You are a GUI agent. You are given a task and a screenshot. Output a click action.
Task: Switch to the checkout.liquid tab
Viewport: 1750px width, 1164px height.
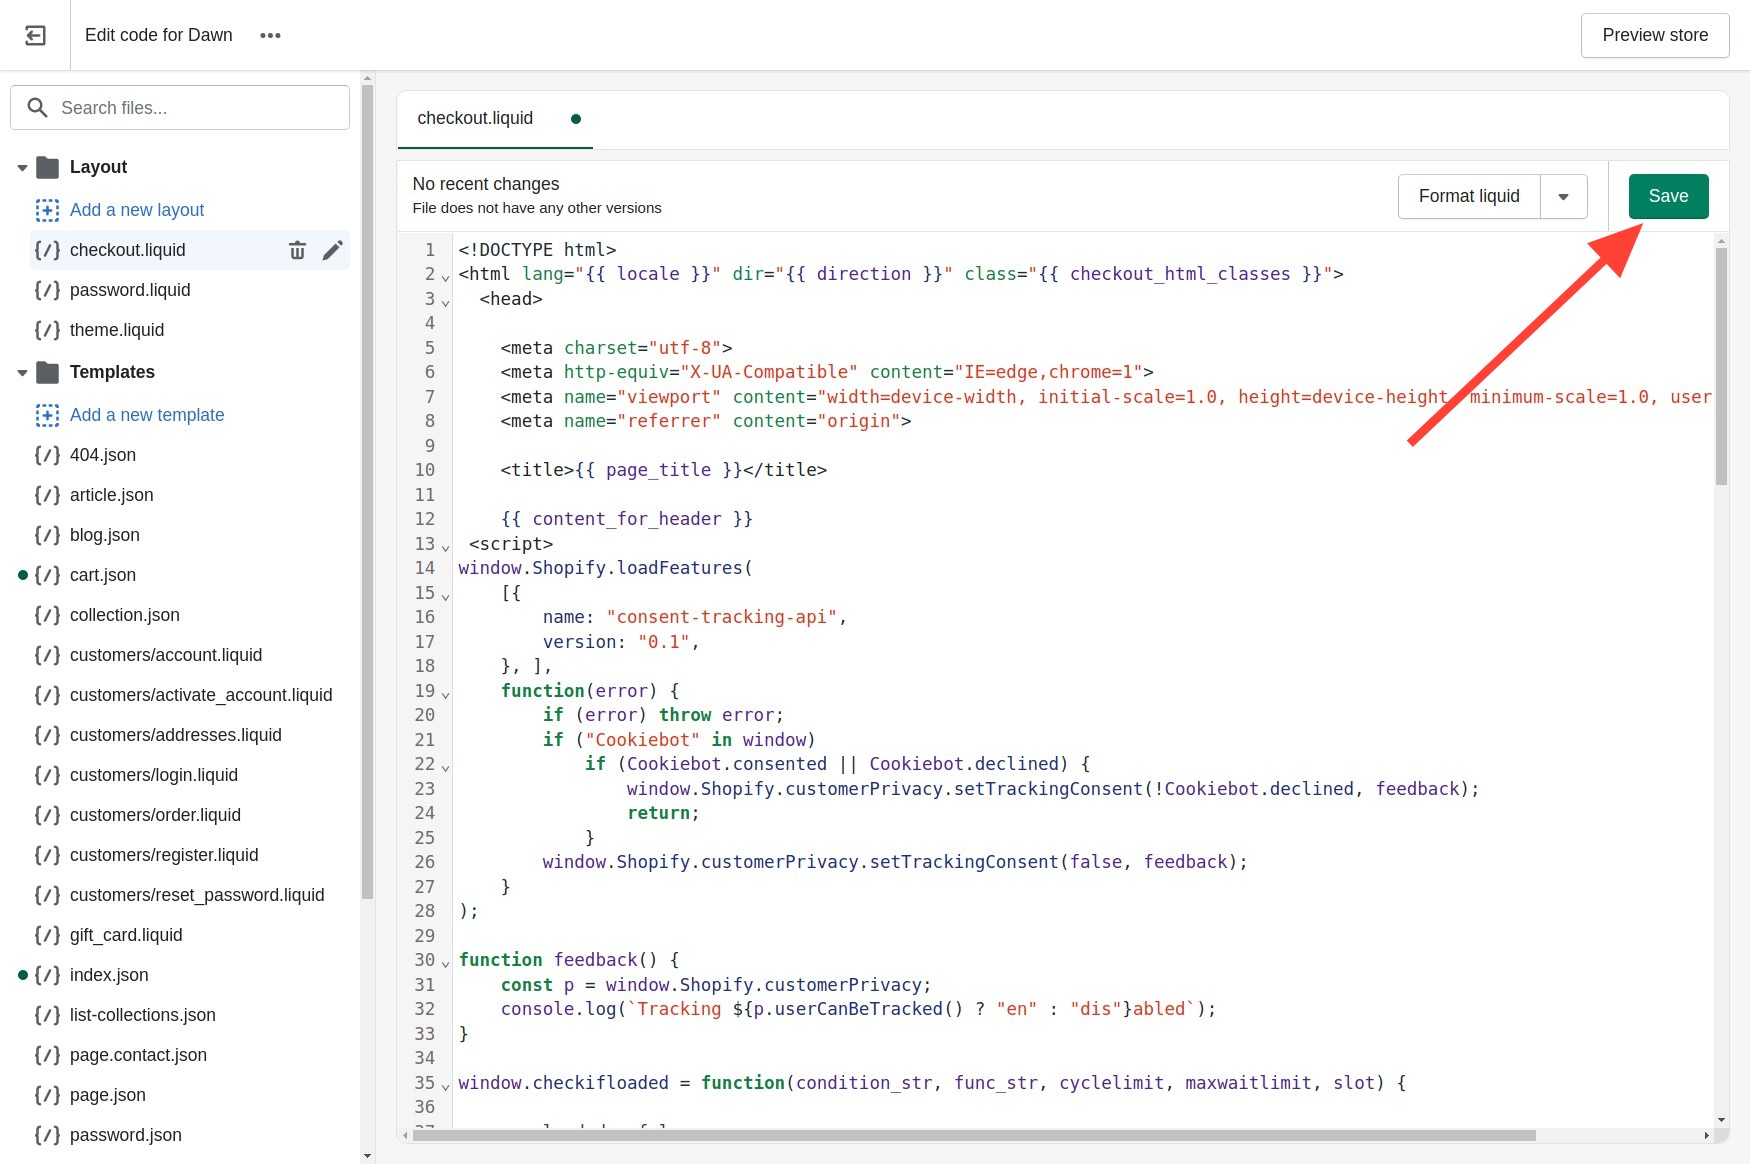[474, 118]
